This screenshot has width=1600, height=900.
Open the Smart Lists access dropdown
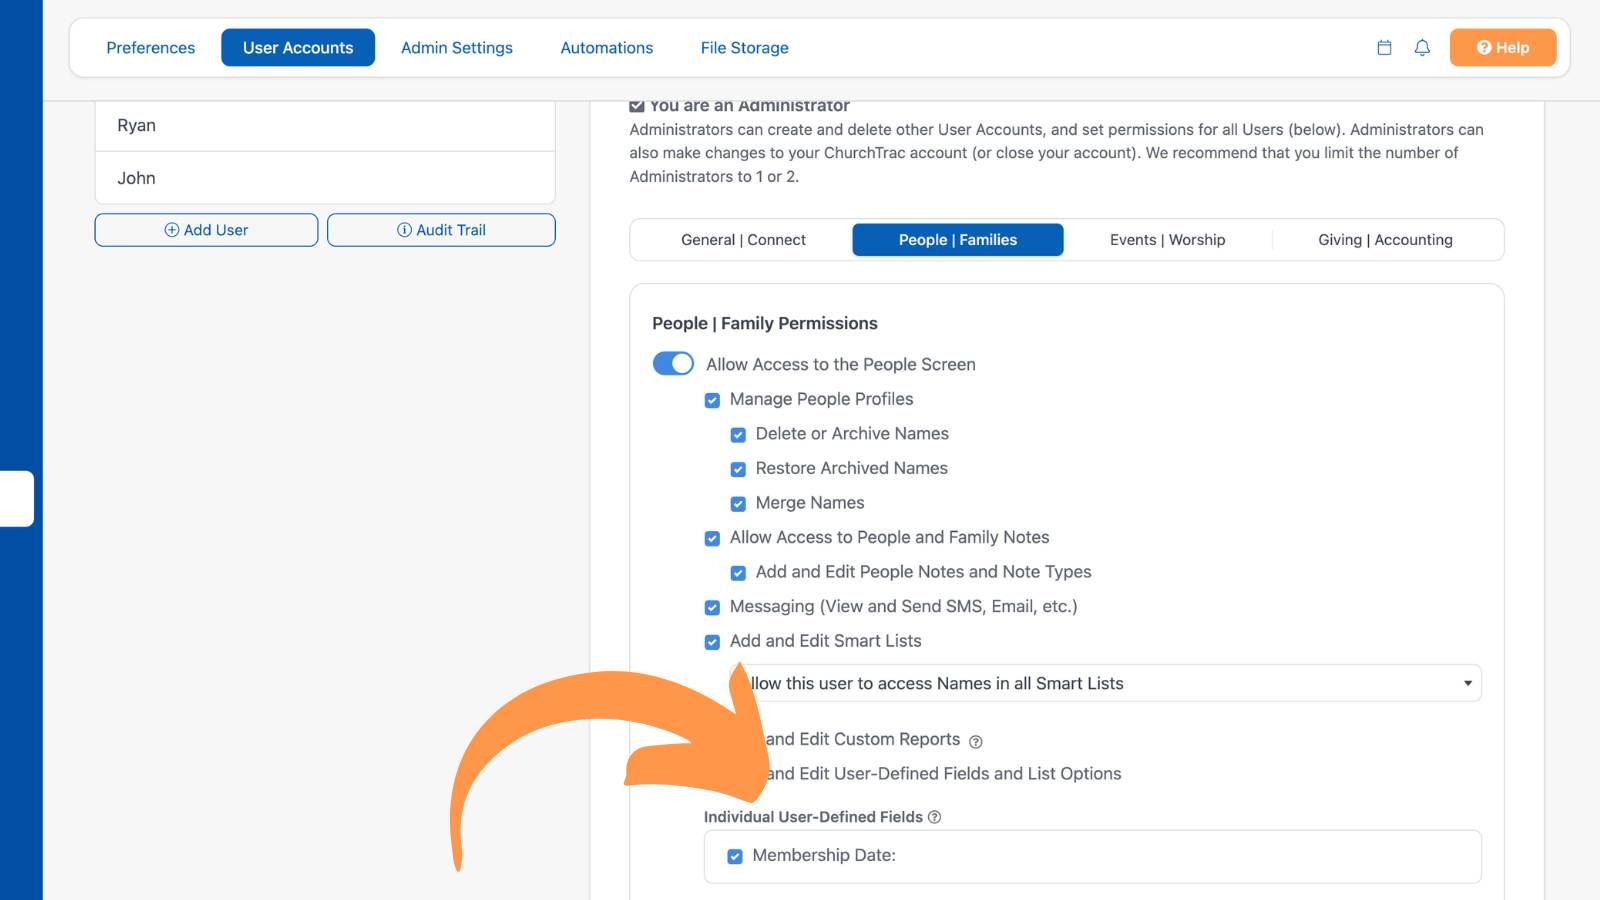pyautogui.click(x=1106, y=683)
